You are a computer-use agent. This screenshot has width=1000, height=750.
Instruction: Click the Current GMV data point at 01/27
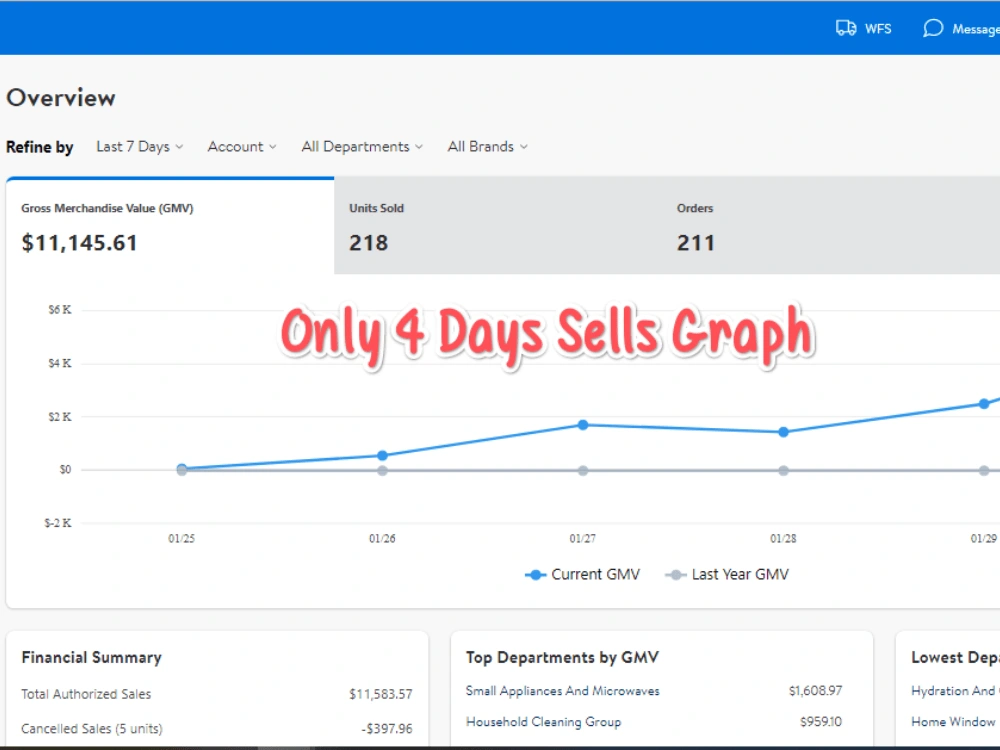(x=583, y=425)
